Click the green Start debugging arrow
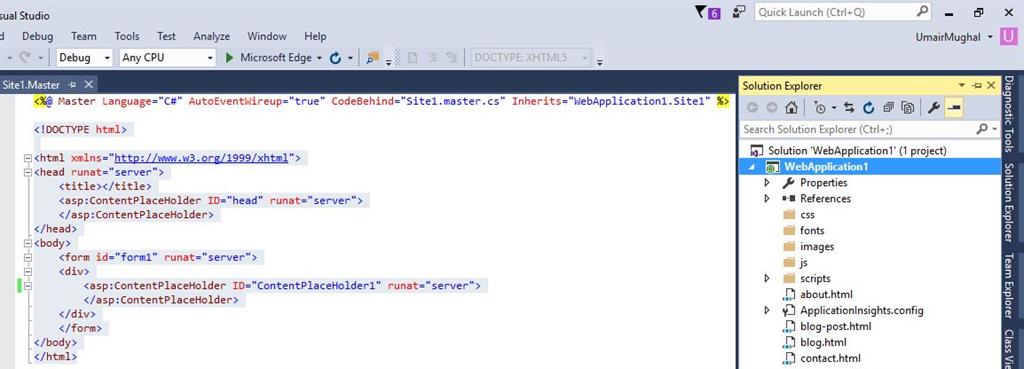 click(229, 57)
